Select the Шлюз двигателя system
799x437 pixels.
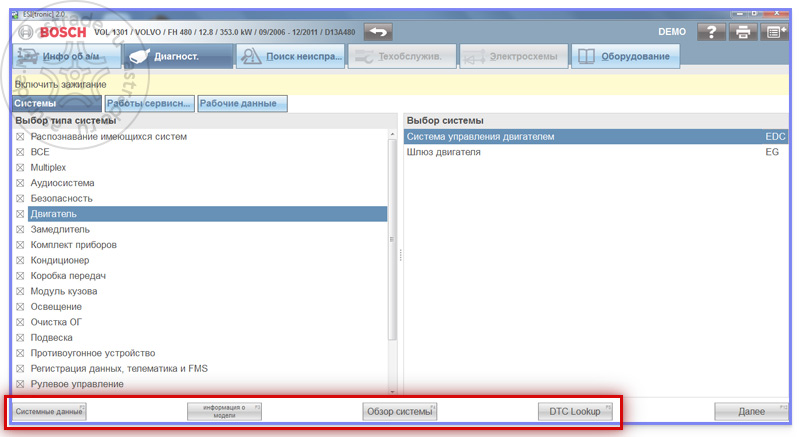(596, 152)
